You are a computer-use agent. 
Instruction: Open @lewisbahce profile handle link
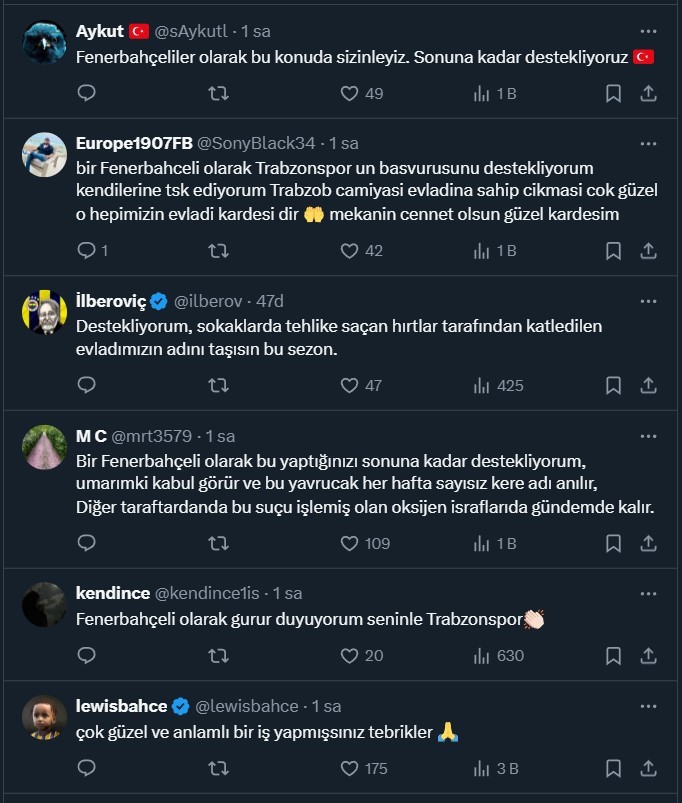245,706
